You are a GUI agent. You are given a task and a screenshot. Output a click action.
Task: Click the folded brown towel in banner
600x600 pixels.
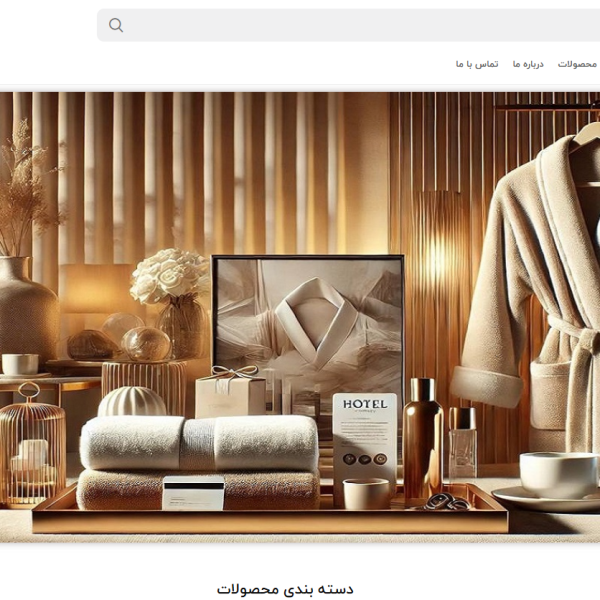198,488
